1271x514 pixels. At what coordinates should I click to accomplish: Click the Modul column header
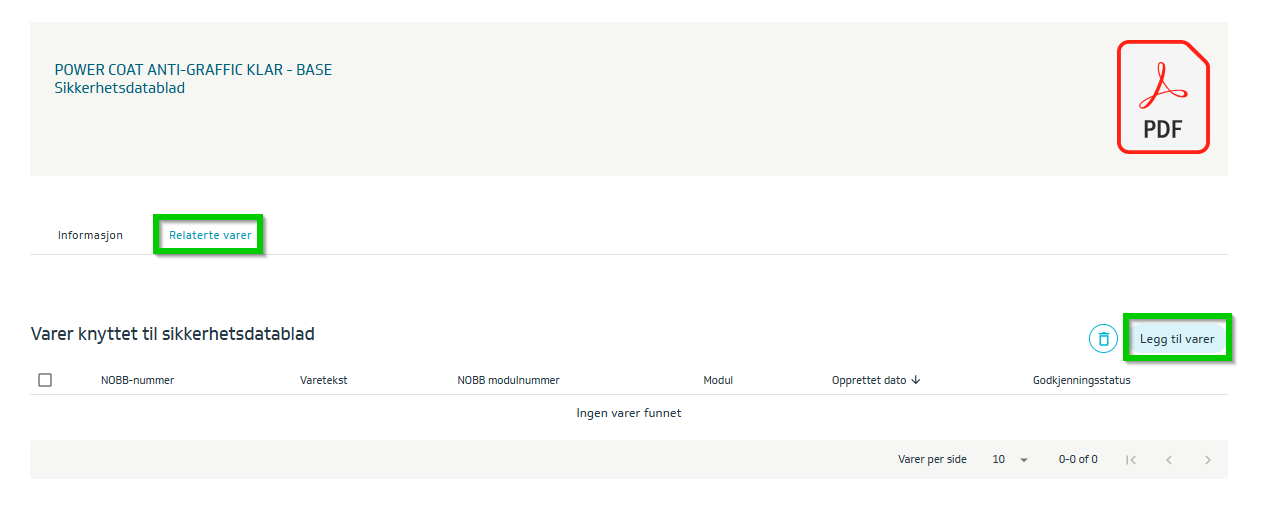[x=718, y=380]
